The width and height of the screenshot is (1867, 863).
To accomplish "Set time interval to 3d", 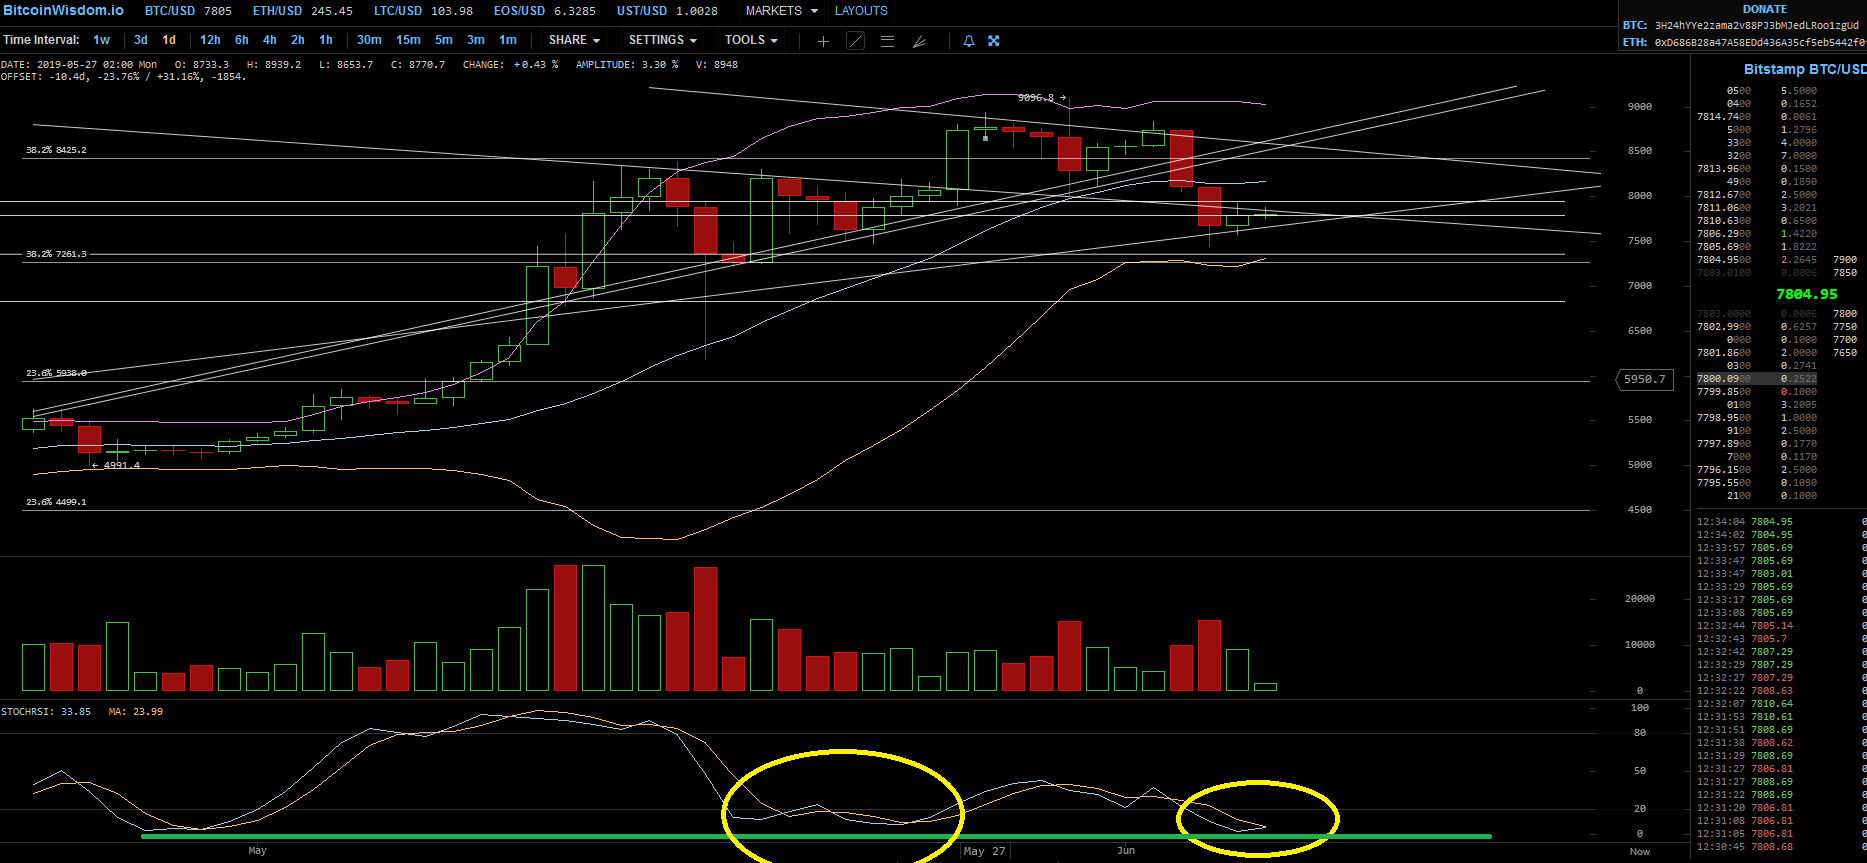I will 141,40.
